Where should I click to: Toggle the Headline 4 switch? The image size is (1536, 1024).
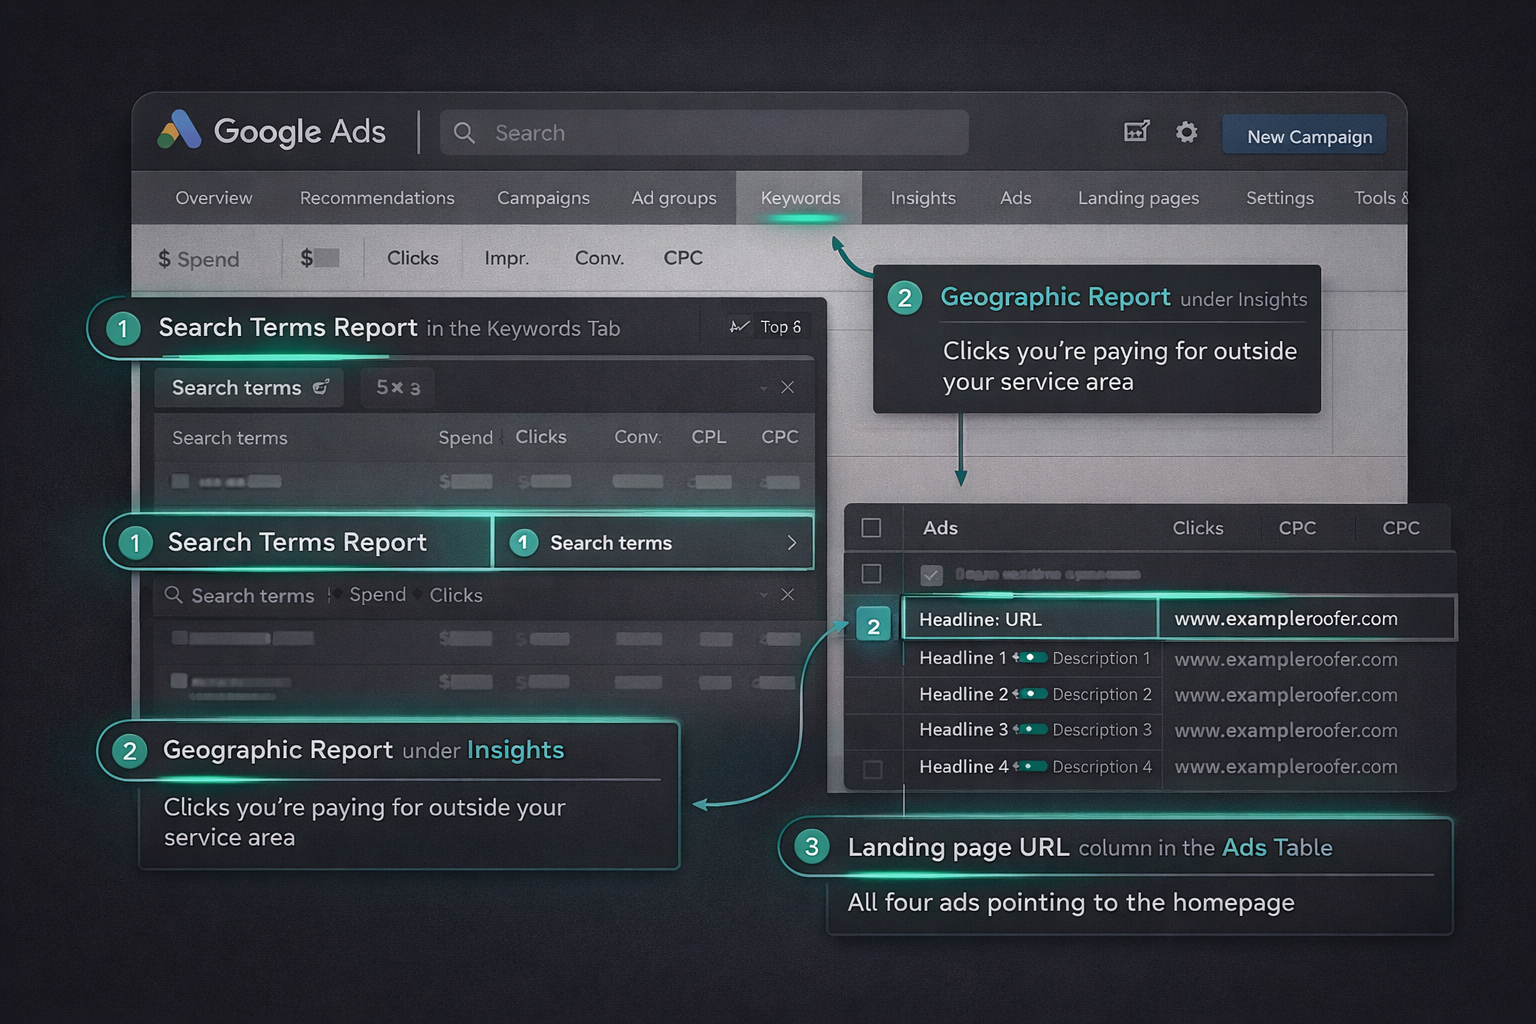coord(1030,766)
